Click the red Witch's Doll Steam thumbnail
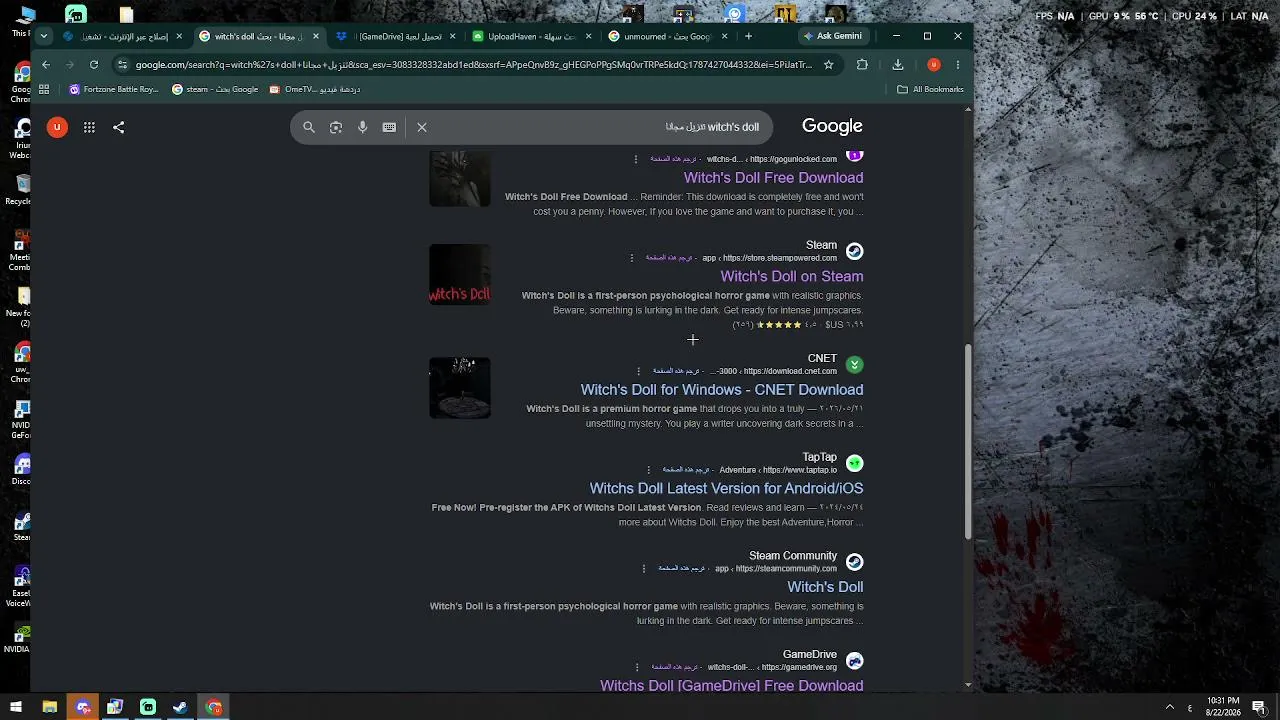This screenshot has height=720, width=1280. (x=460, y=275)
